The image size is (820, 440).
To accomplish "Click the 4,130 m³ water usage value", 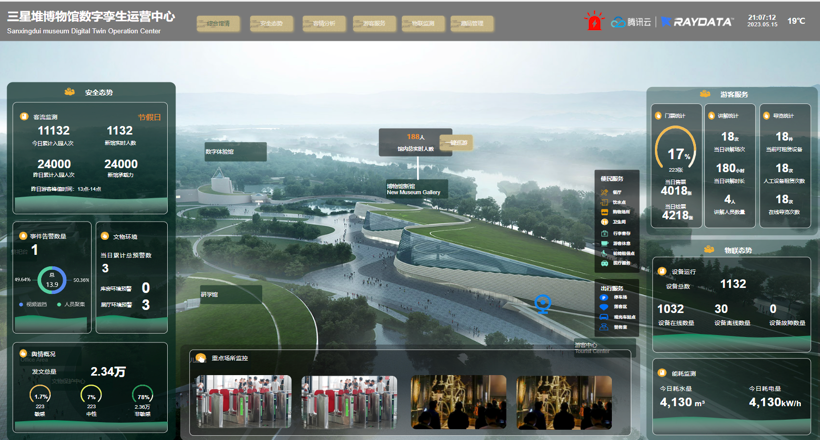I will [x=682, y=402].
